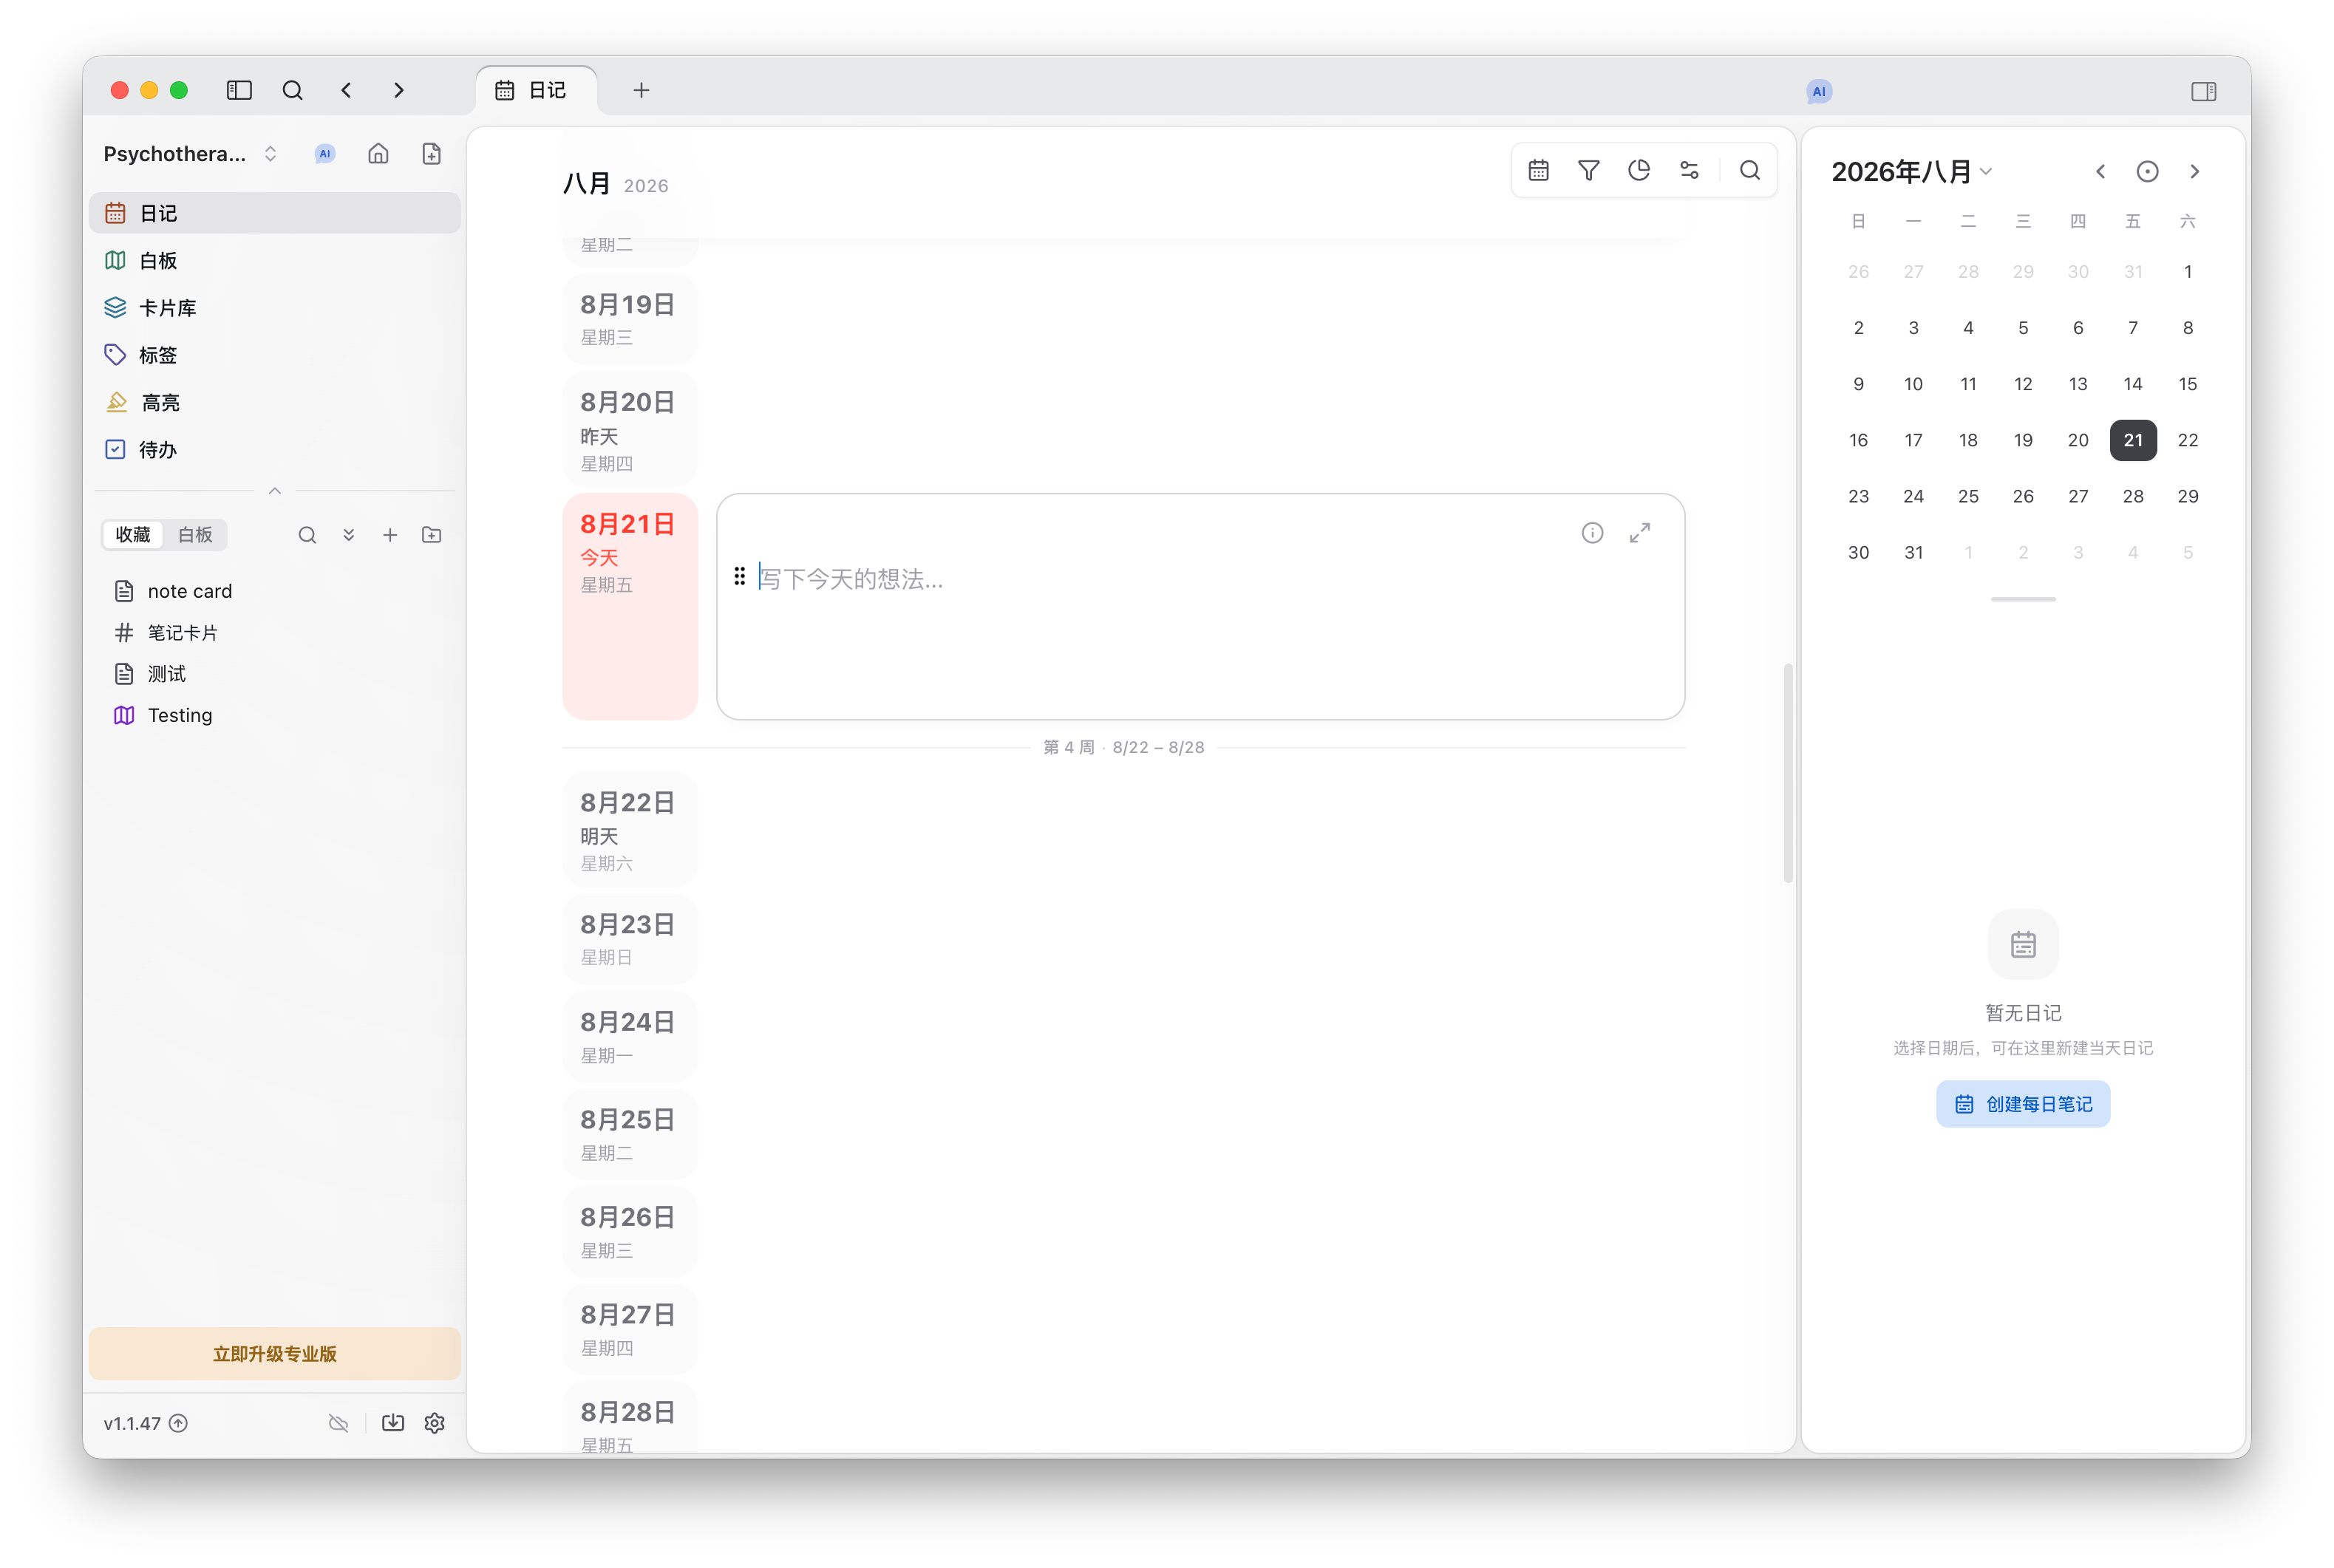Screen dimensions: 2334x1568
Task: Open 待办 in the sidebar
Action: pyautogui.click(x=275, y=449)
